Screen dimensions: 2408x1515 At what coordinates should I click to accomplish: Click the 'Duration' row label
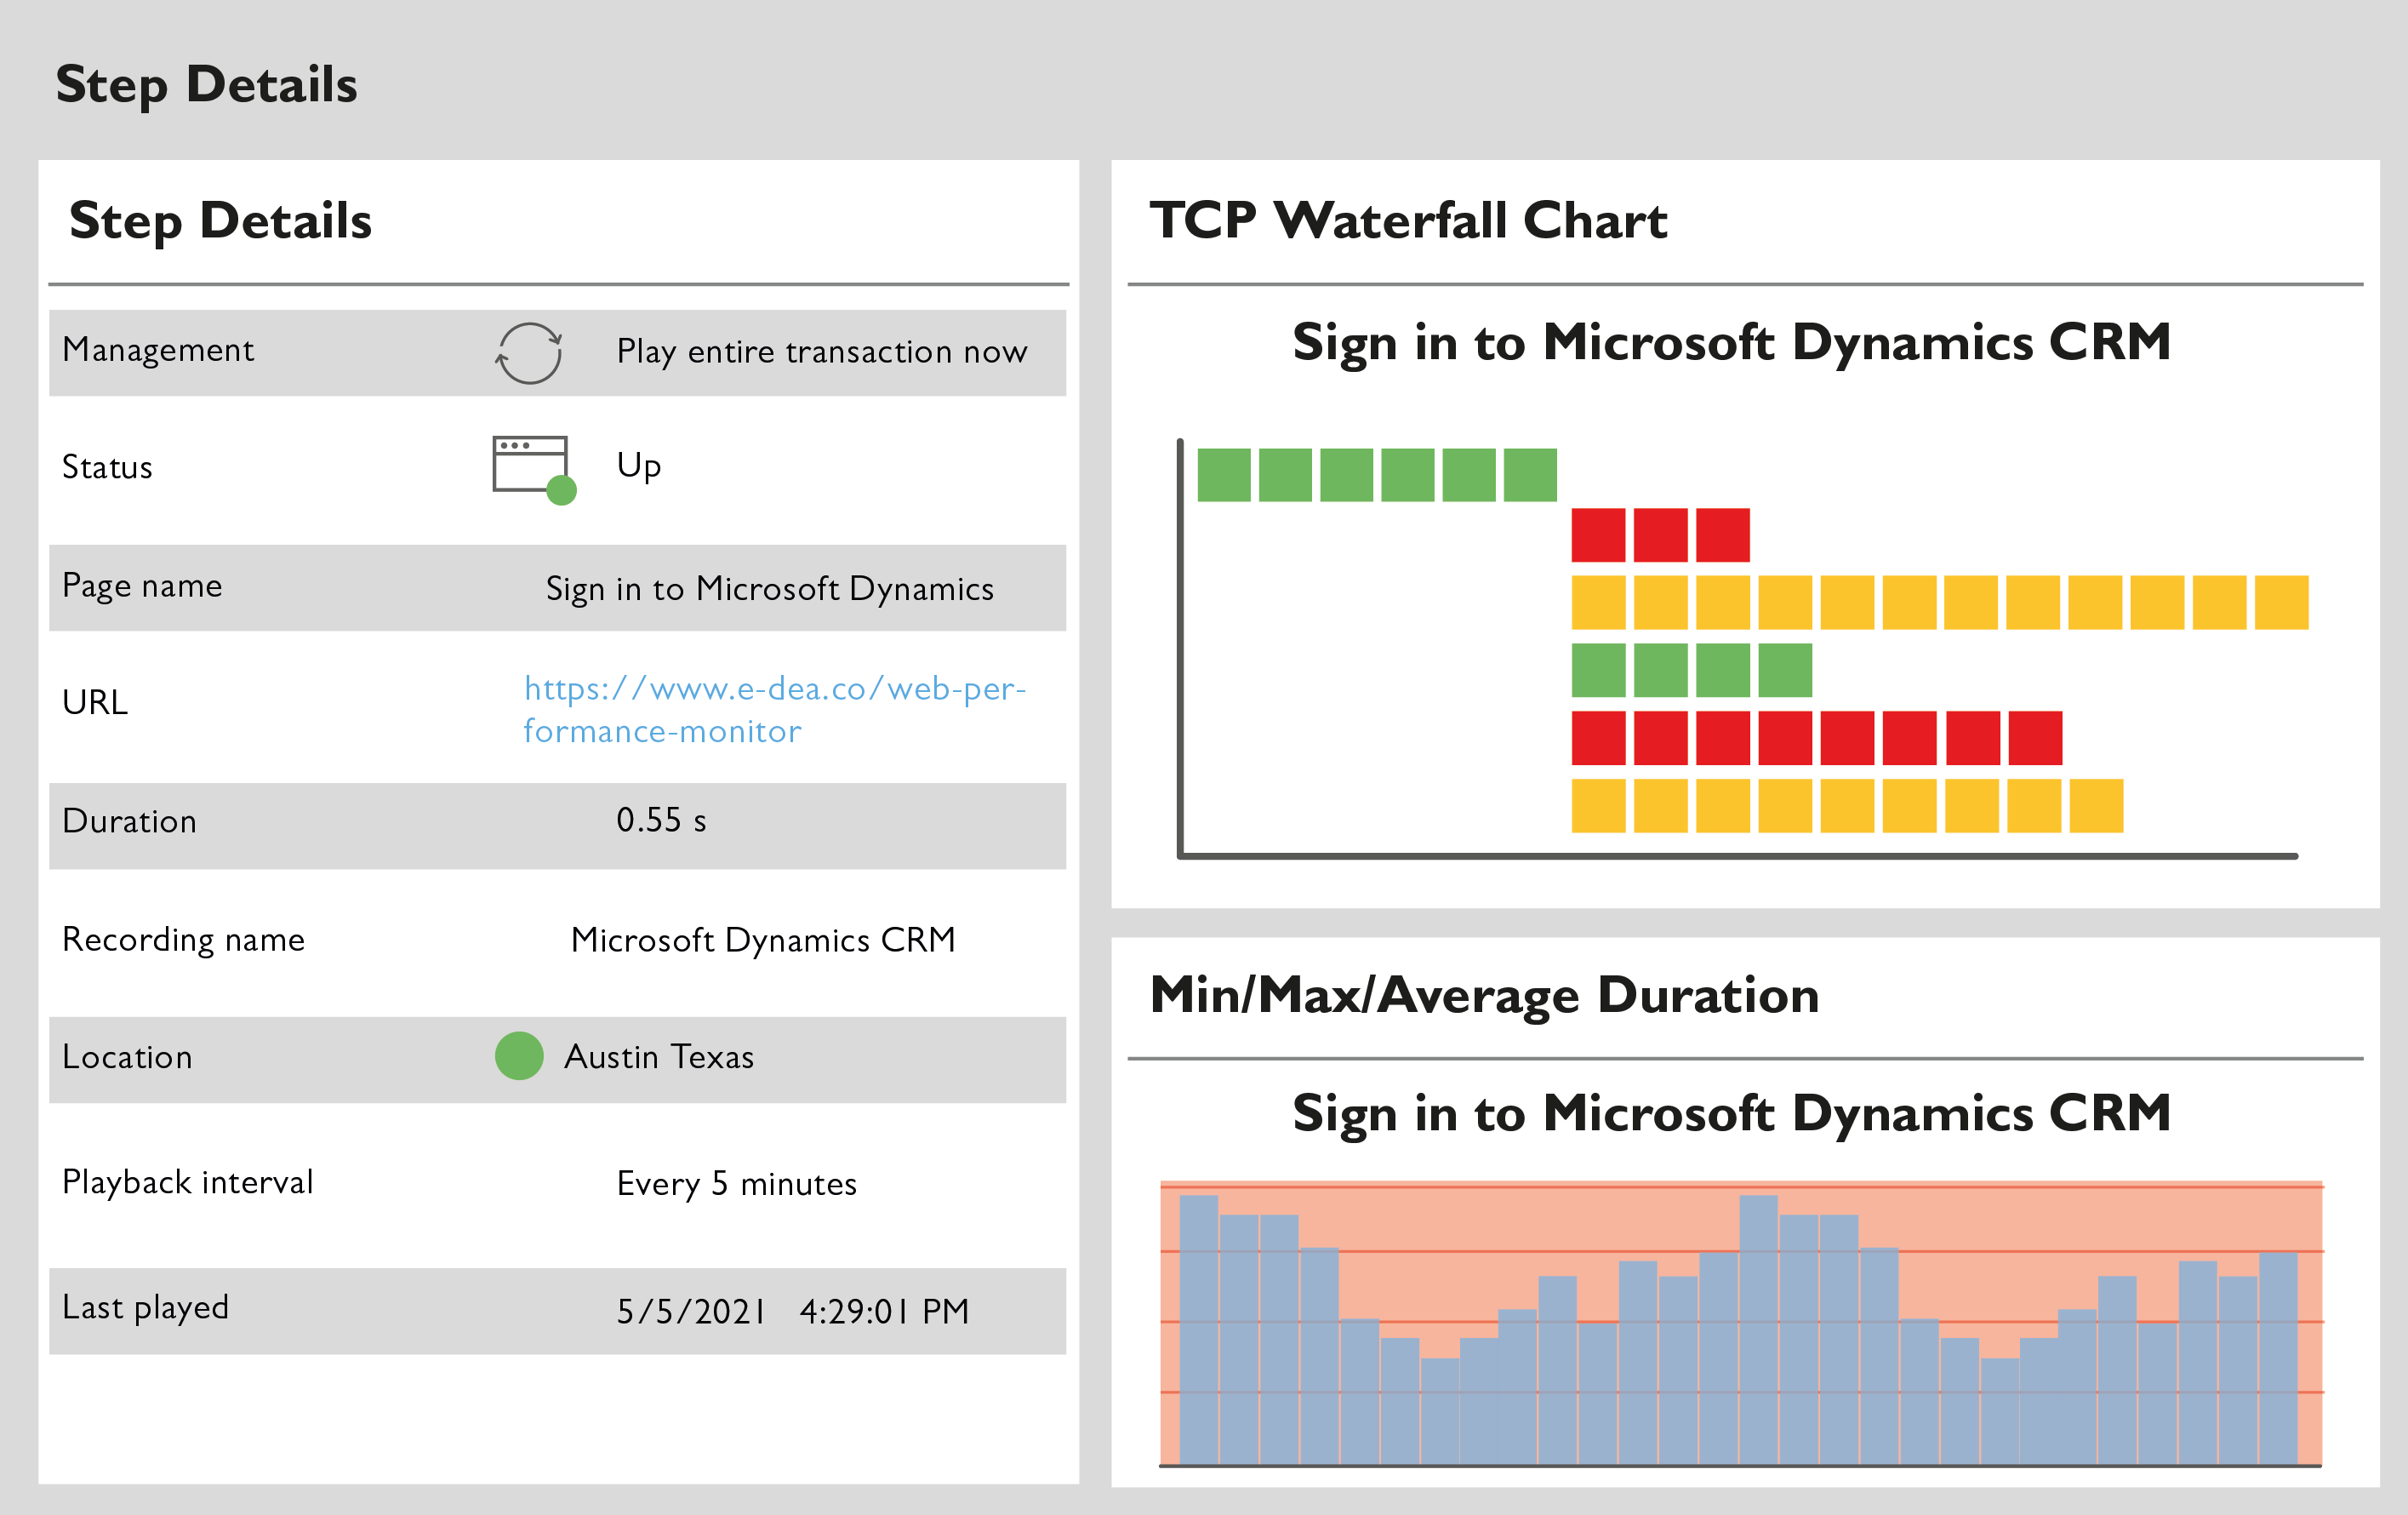(129, 821)
